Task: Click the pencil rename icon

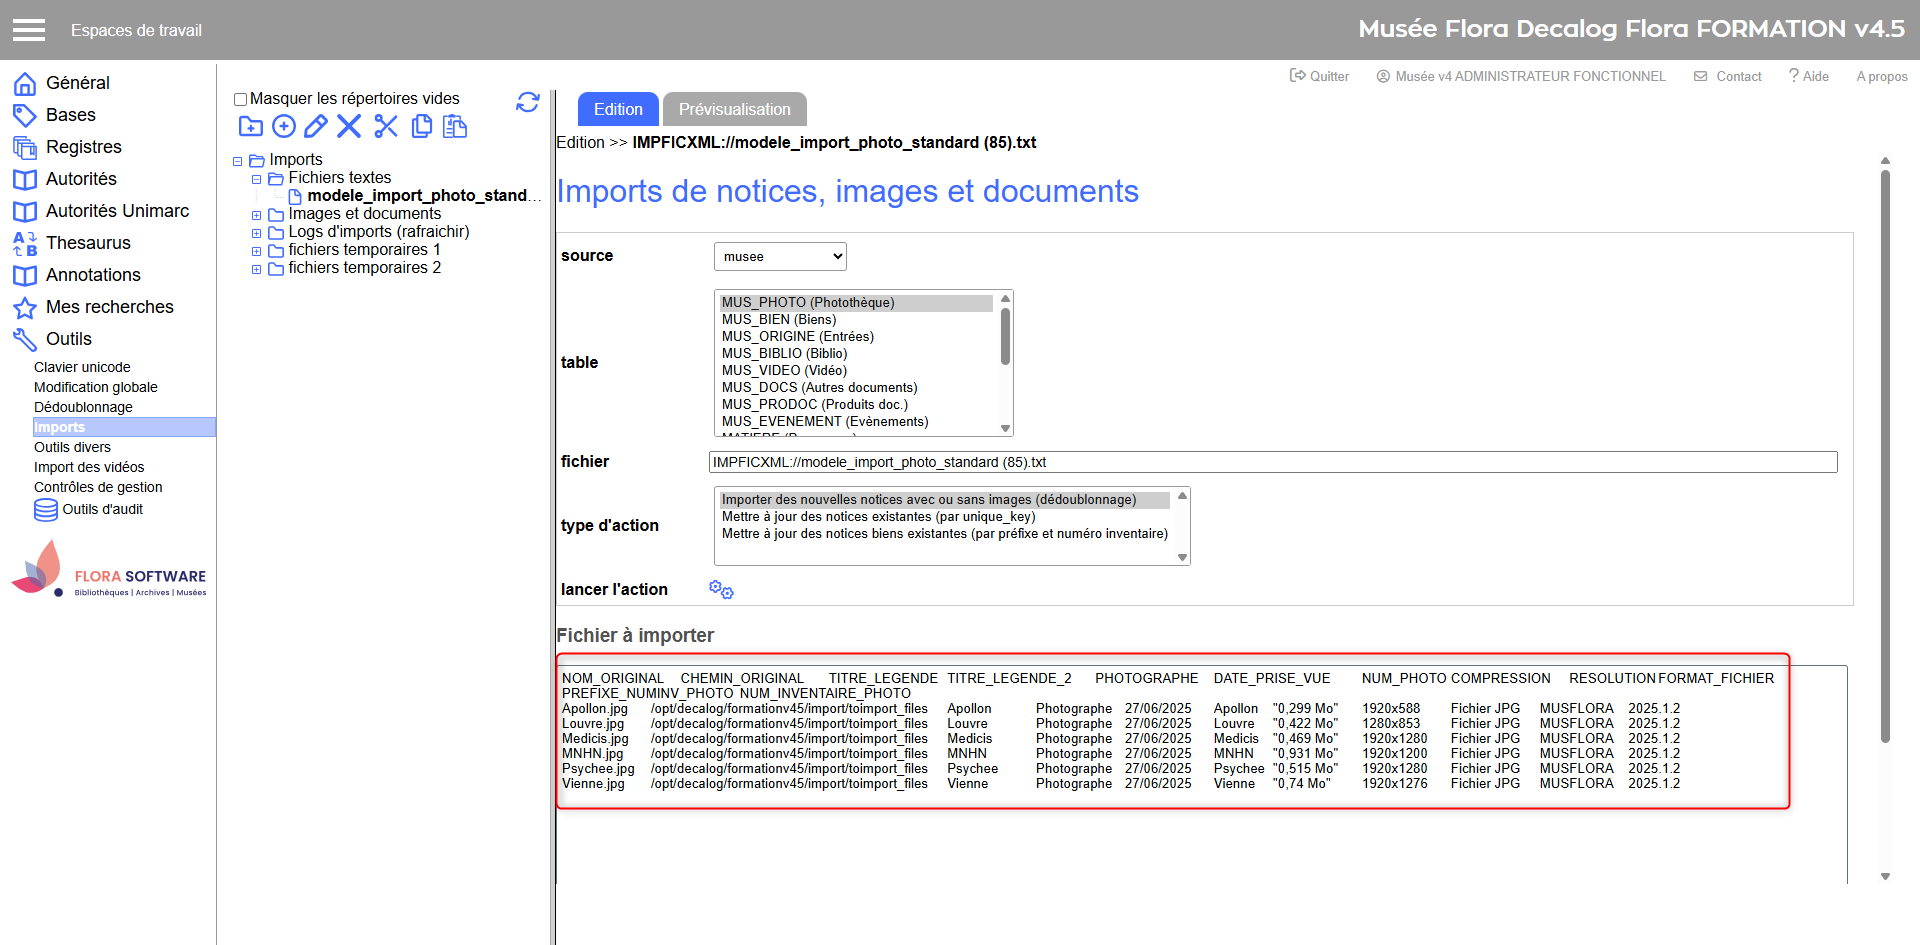Action: coord(316,126)
